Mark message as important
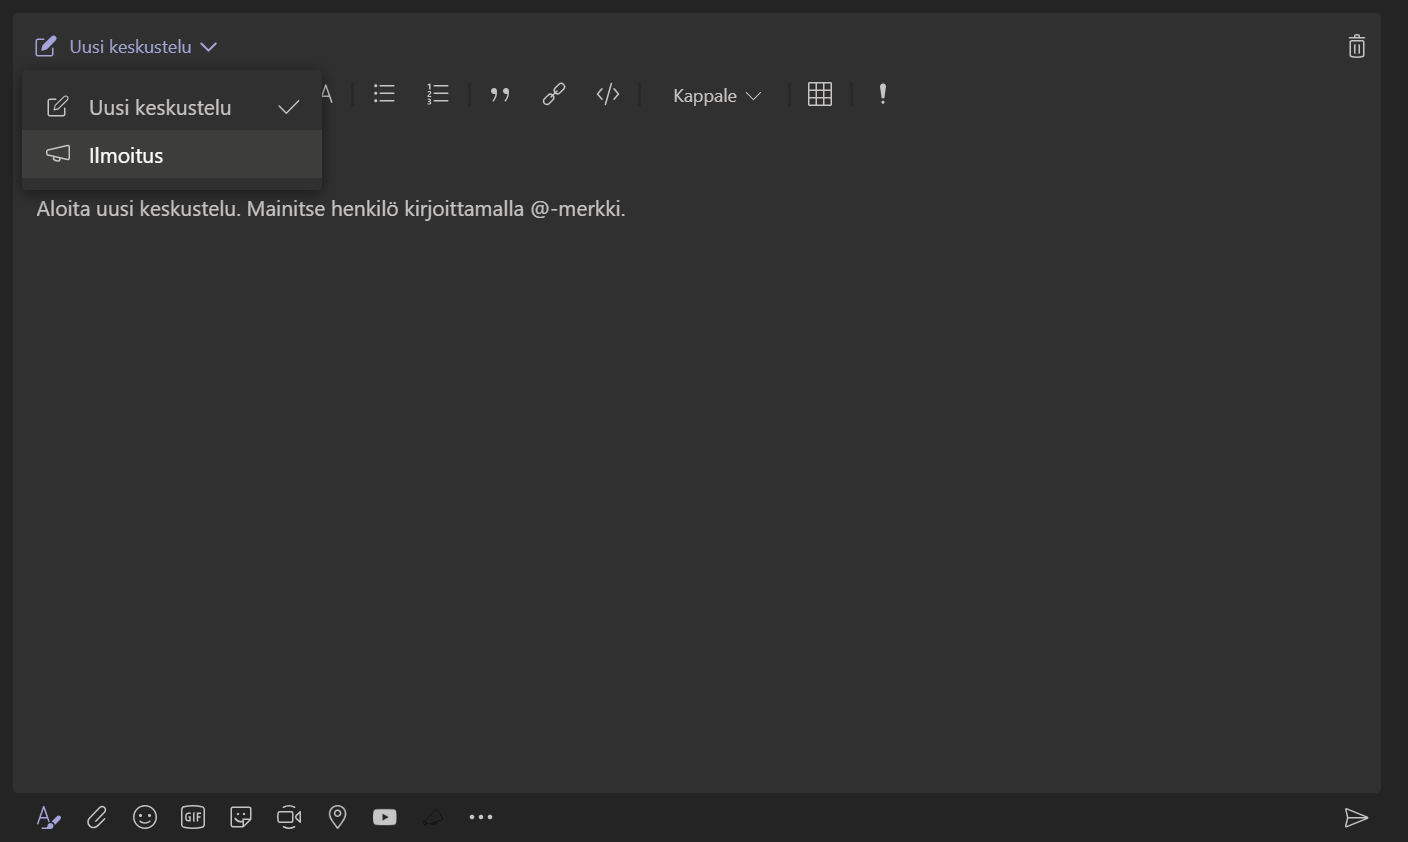The height and width of the screenshot is (842, 1408). coord(883,94)
